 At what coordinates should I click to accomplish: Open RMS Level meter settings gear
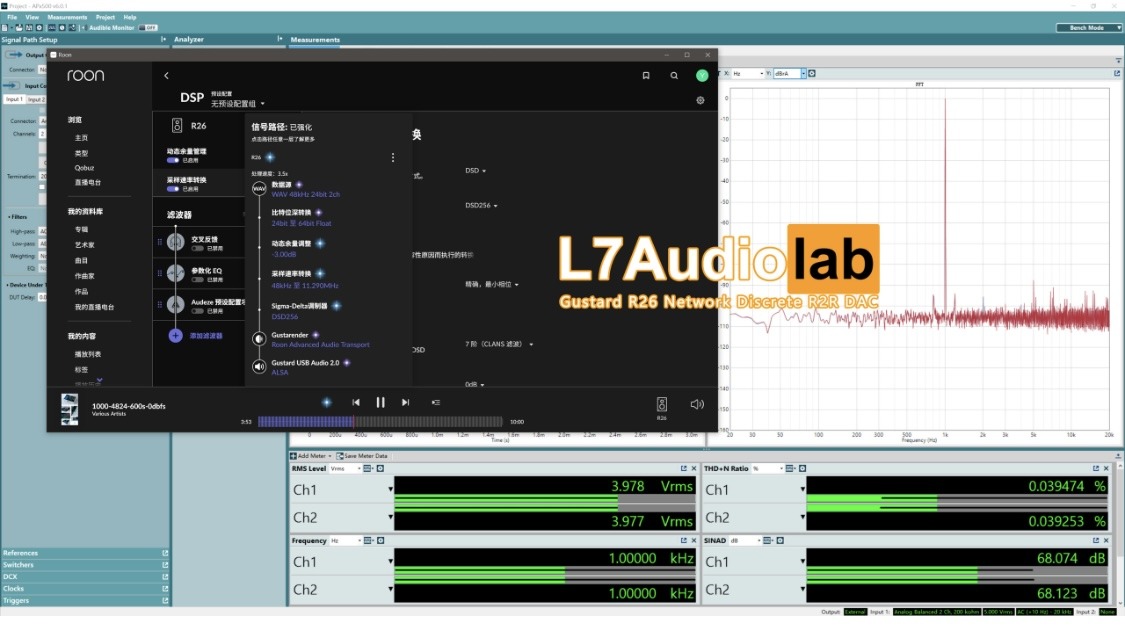(x=380, y=469)
